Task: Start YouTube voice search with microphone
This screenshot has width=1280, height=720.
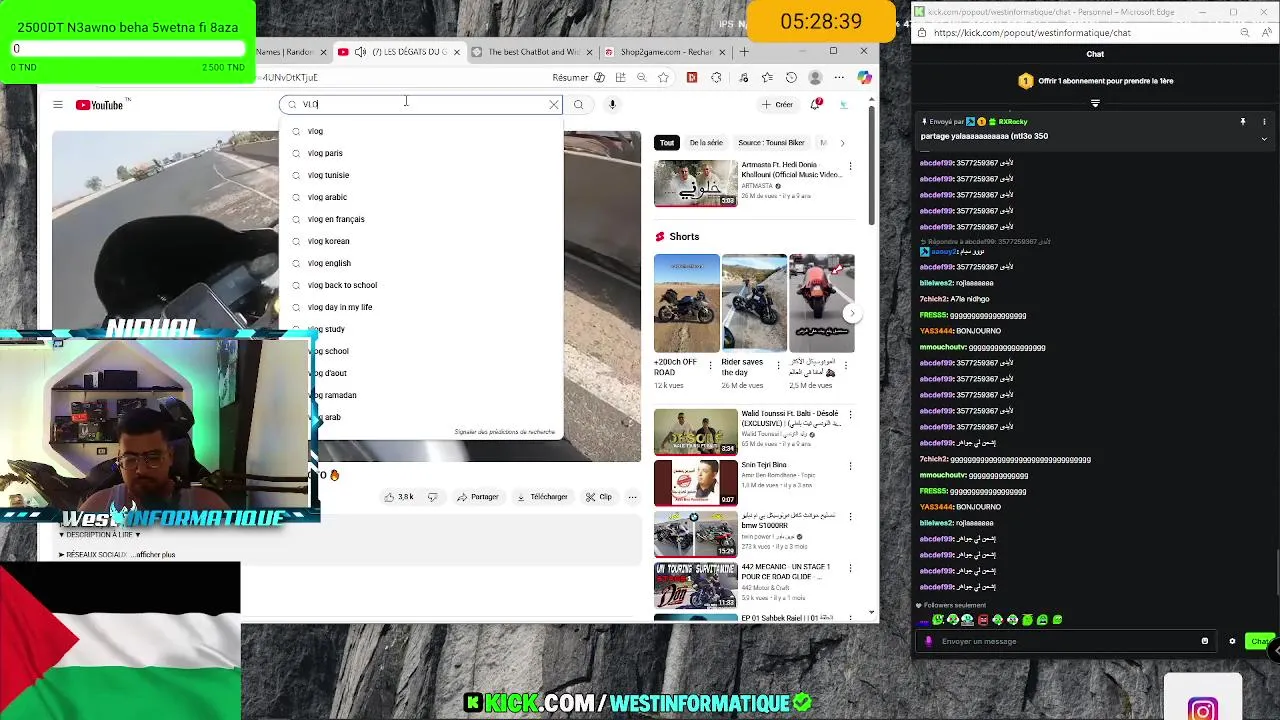Action: click(612, 104)
